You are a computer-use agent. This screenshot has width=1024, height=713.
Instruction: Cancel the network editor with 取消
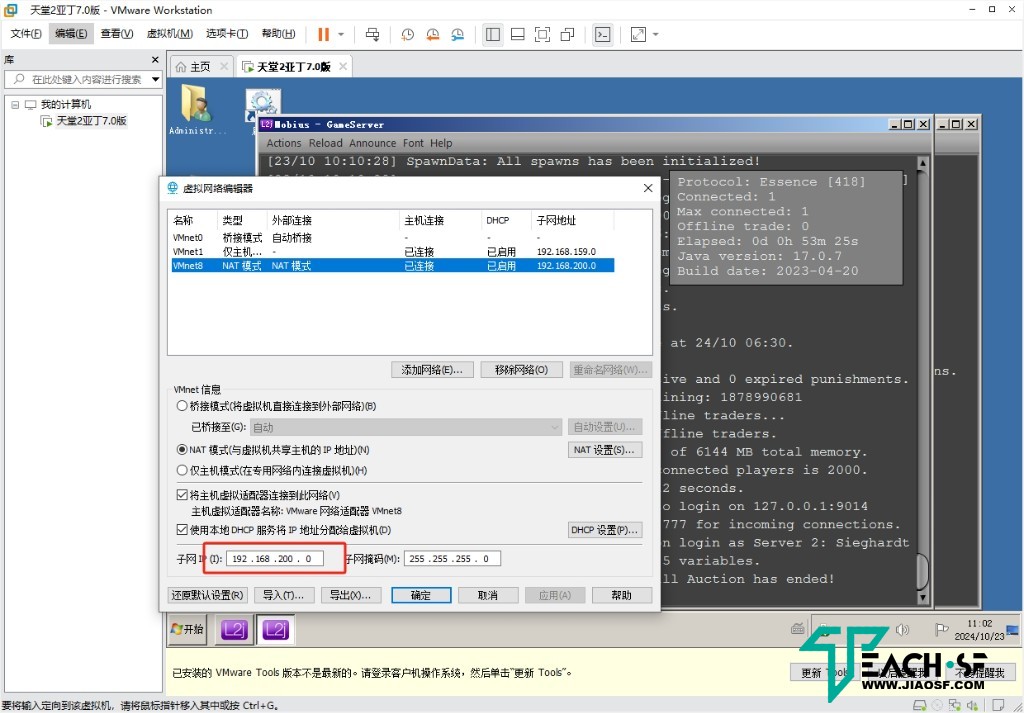[x=488, y=595]
